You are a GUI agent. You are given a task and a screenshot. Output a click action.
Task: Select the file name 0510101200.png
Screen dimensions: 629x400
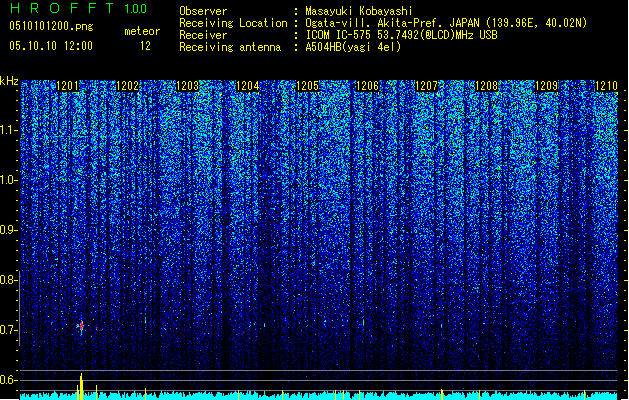pyautogui.click(x=51, y=26)
